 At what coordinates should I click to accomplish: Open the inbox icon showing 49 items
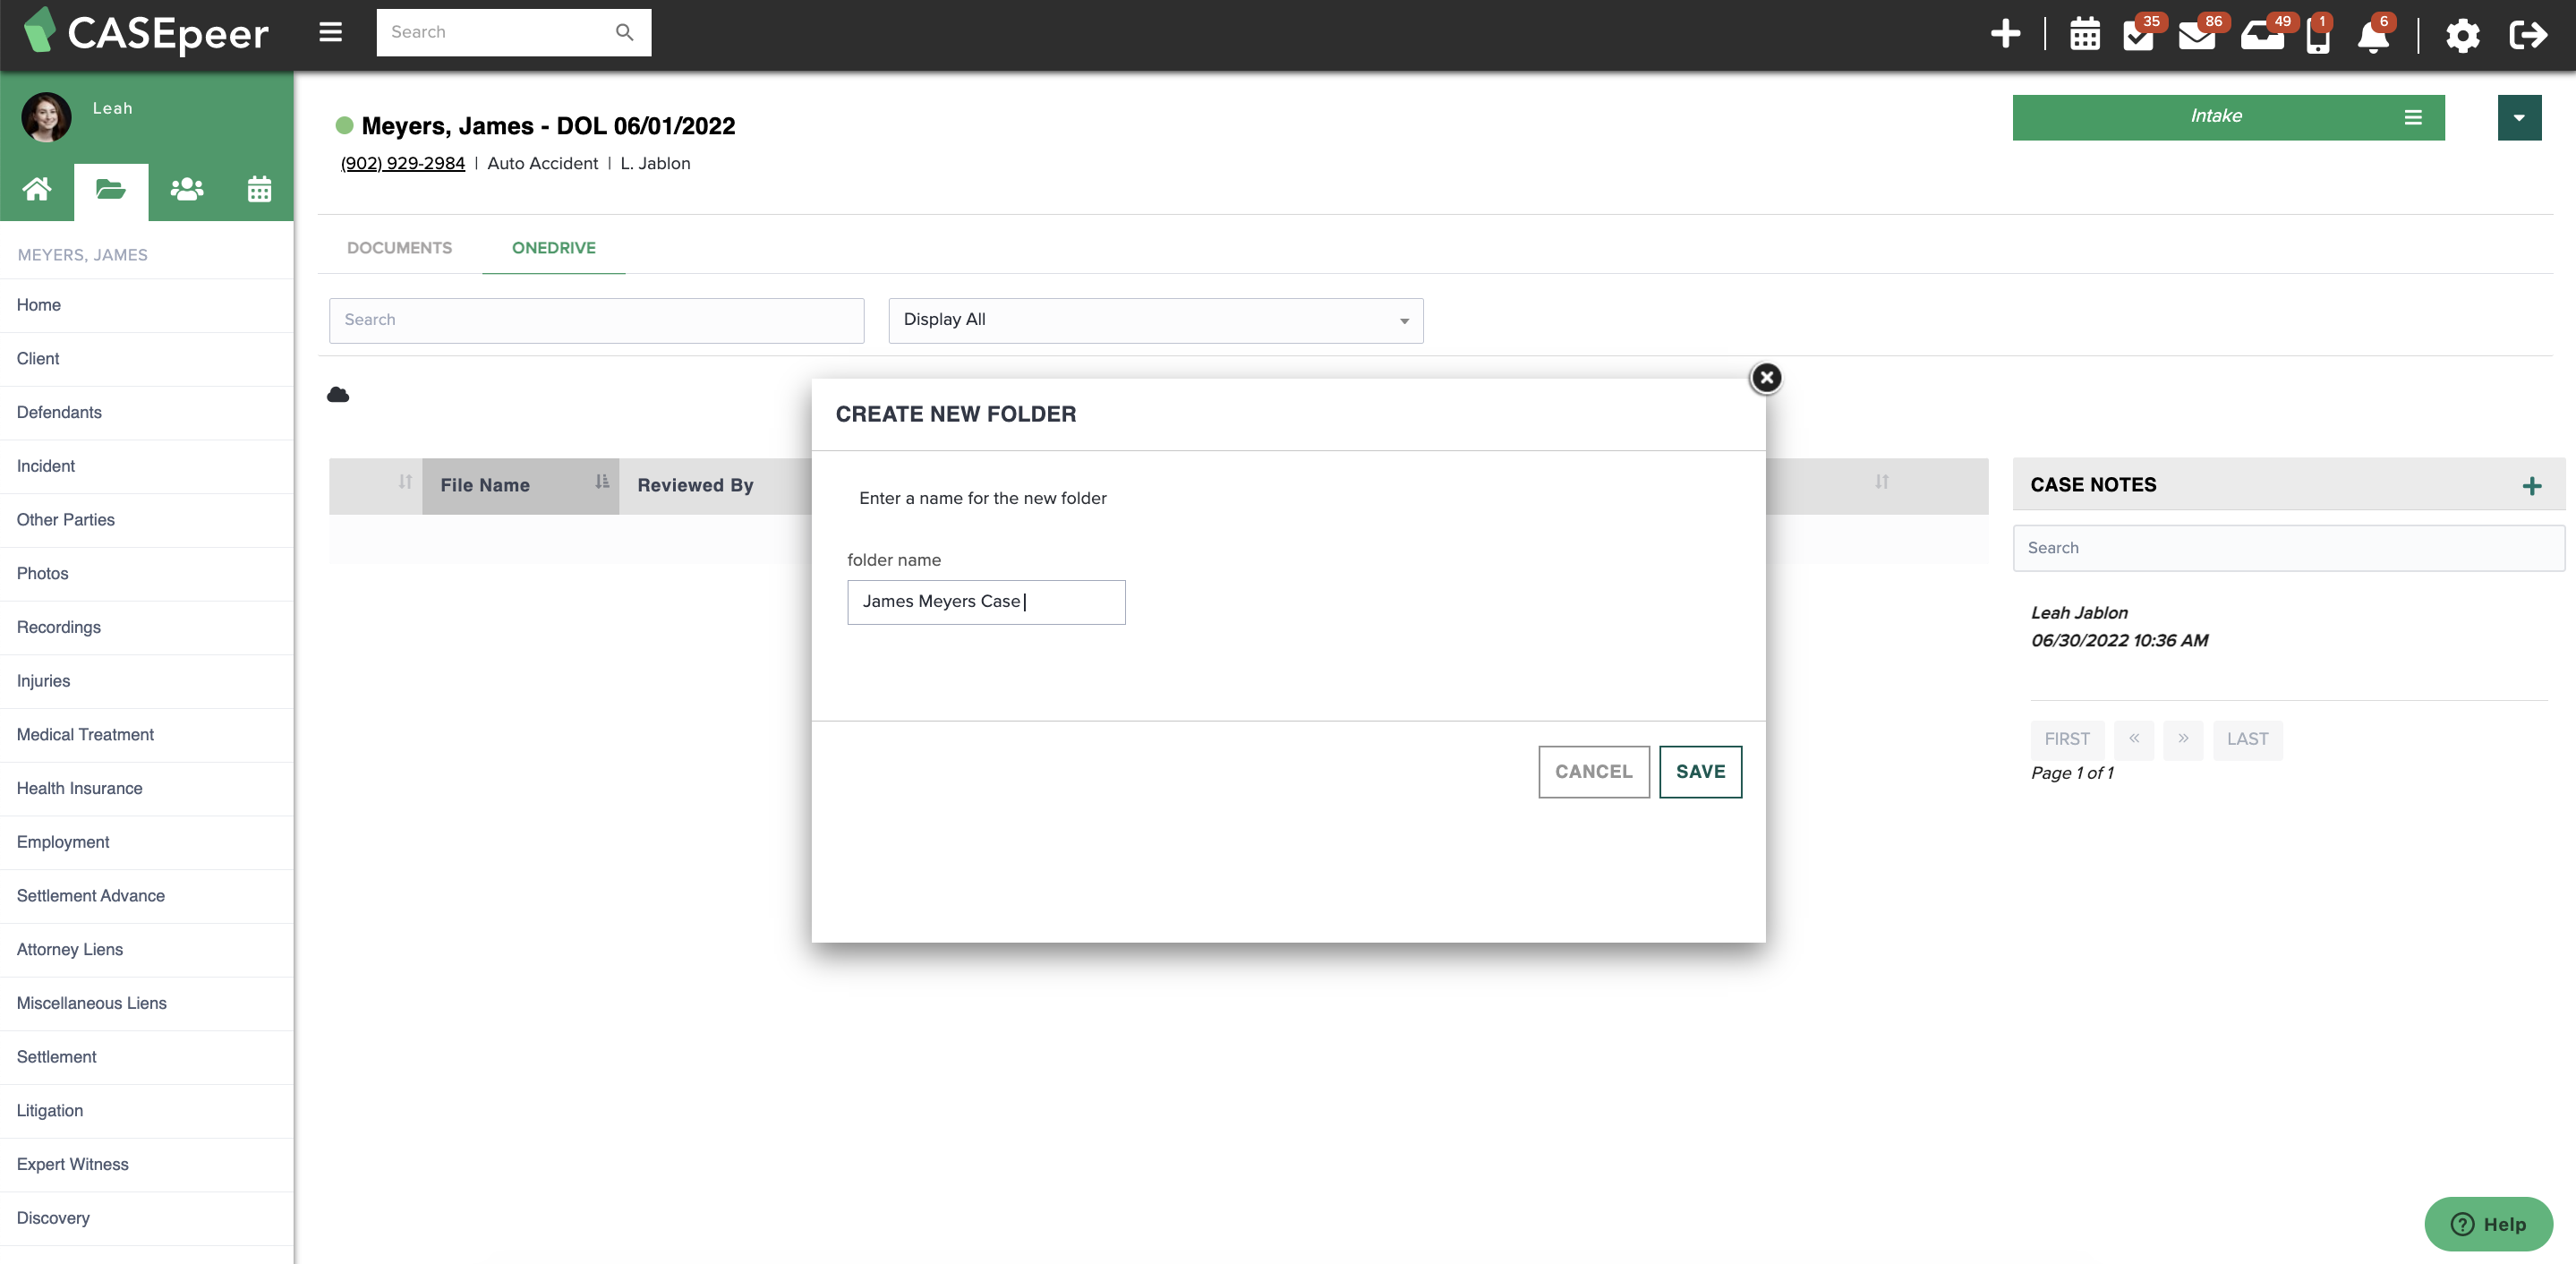[2262, 36]
